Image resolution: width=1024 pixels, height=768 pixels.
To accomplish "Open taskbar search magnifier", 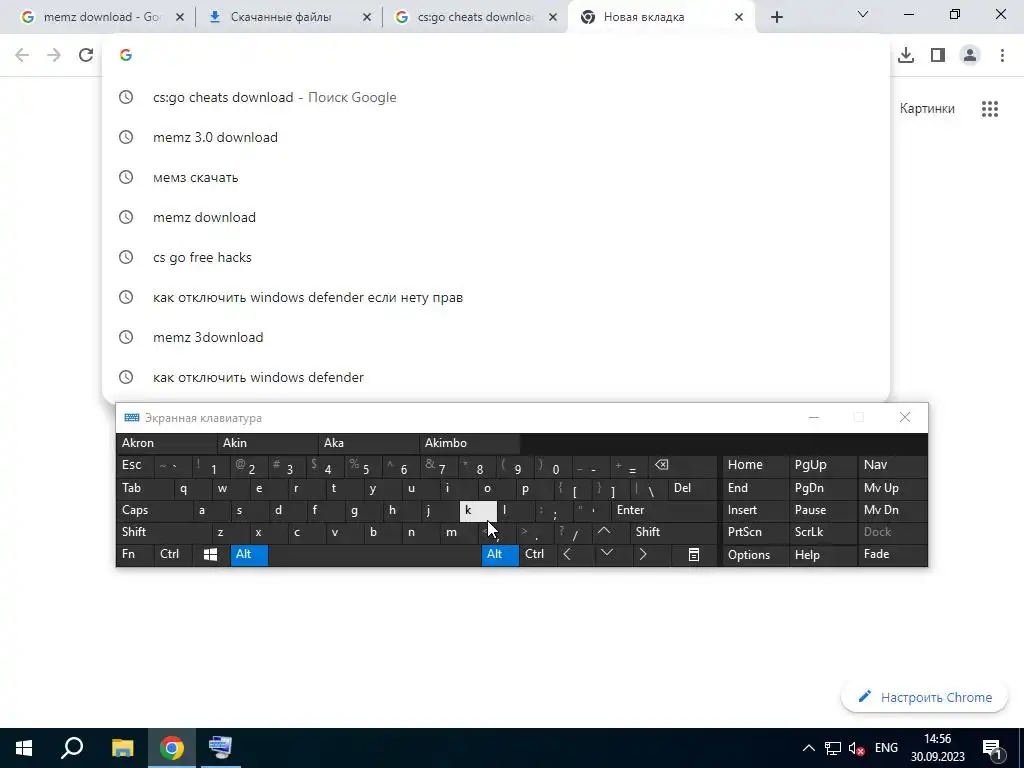I will coord(72,748).
